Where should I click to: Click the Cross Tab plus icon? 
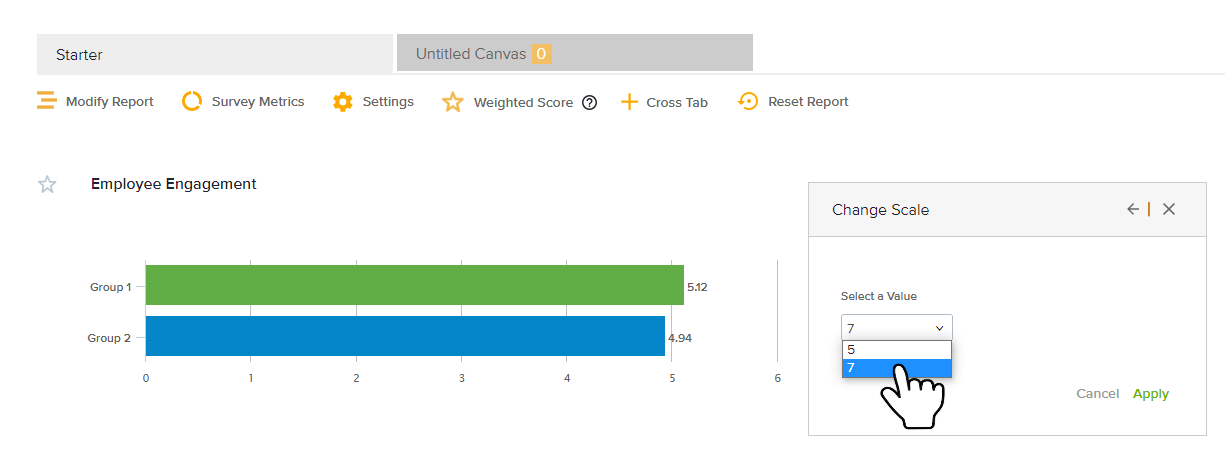(x=629, y=102)
